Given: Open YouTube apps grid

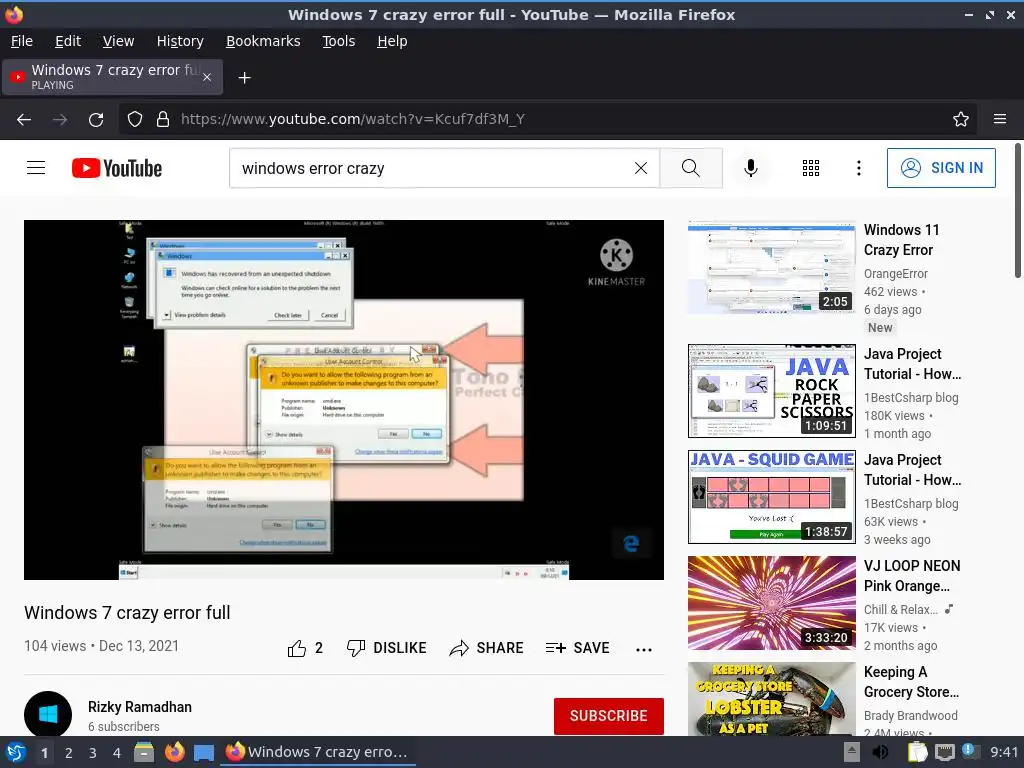Looking at the screenshot, I should click(810, 168).
